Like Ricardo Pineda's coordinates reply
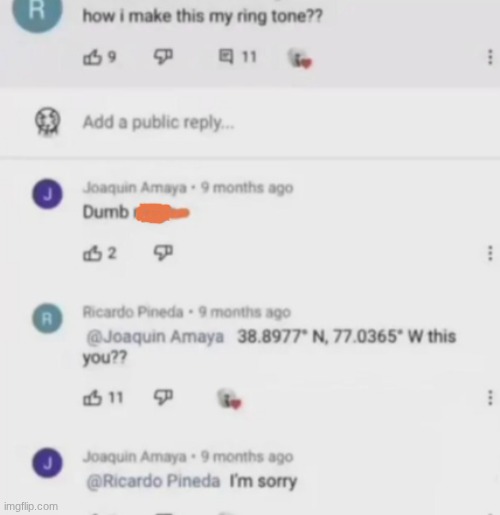Screen dimensions: 500x515 coord(92,398)
